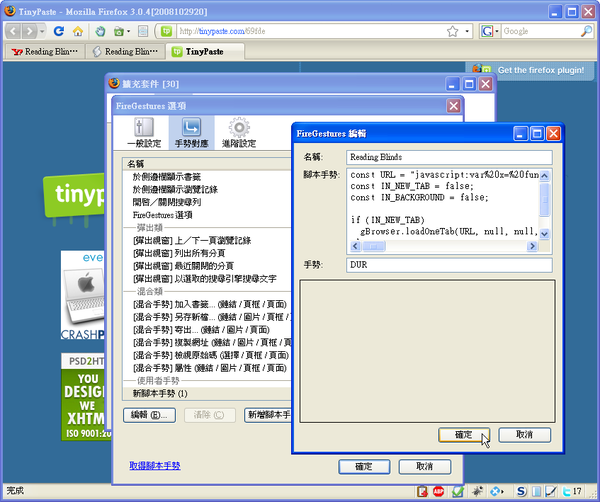Screen dimensions: 600x502
Task: Select [彈出視窗] 最近關閉的分頁 row
Action: pyautogui.click(x=207, y=266)
